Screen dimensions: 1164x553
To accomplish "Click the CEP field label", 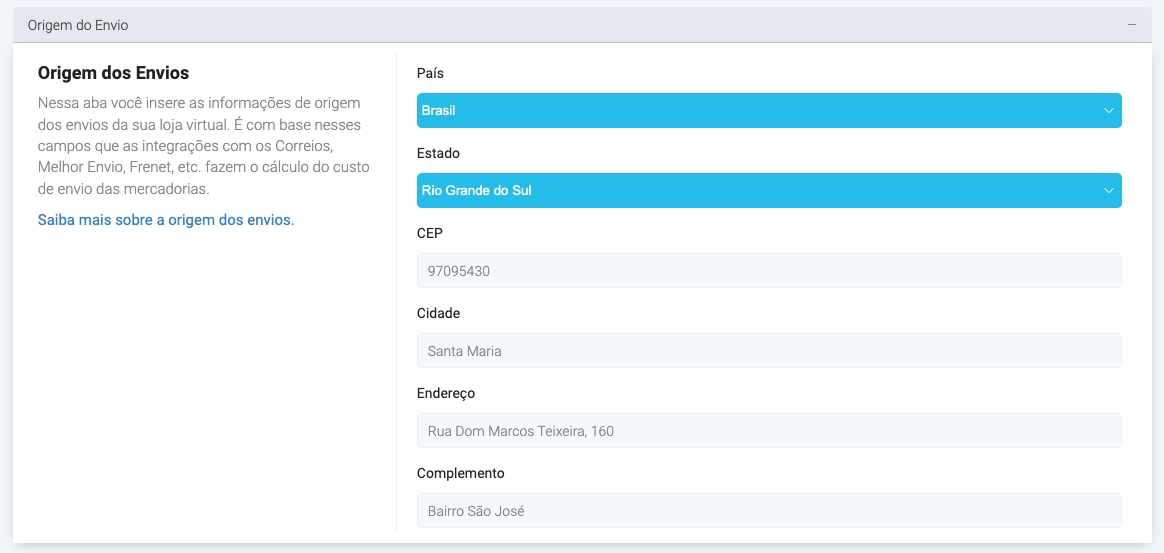I will click(x=430, y=233).
